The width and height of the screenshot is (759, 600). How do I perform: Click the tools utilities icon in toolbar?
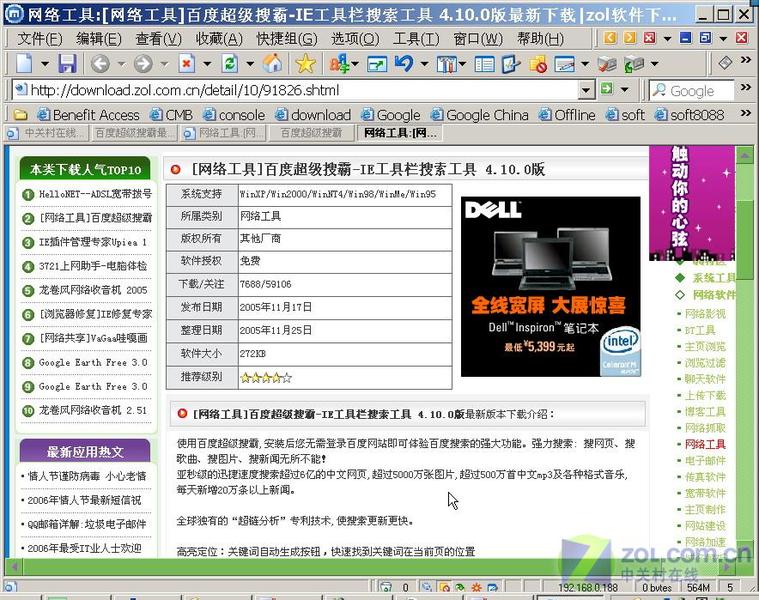click(x=446, y=63)
